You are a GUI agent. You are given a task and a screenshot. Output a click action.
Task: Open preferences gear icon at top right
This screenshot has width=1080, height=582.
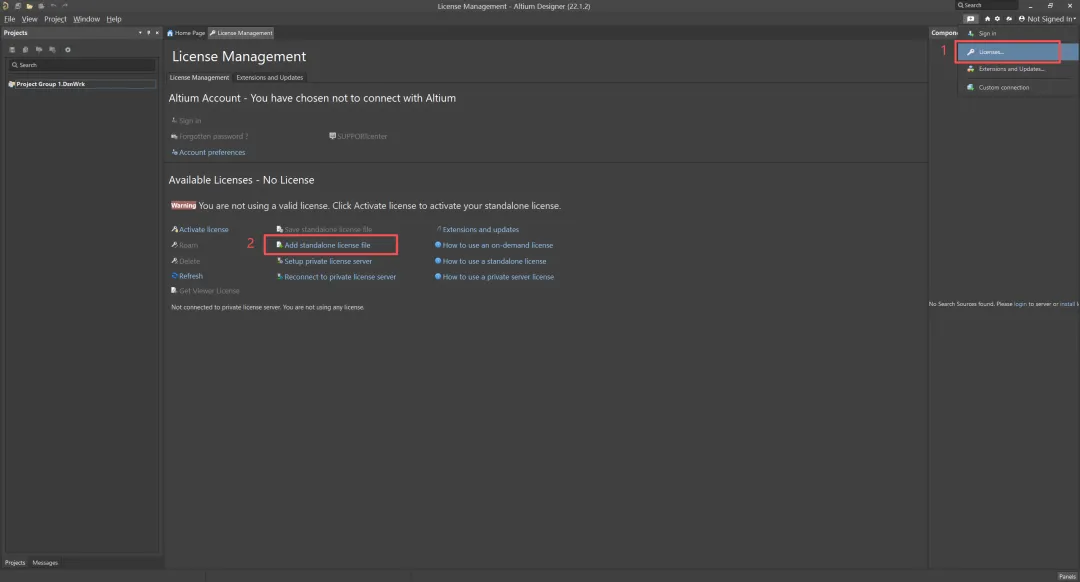point(997,19)
